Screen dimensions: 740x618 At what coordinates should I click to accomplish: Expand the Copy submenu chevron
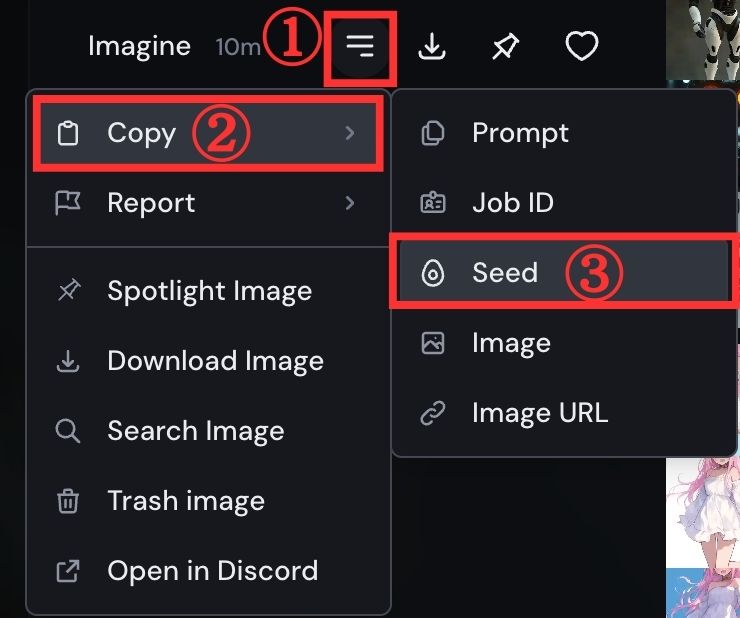click(349, 133)
